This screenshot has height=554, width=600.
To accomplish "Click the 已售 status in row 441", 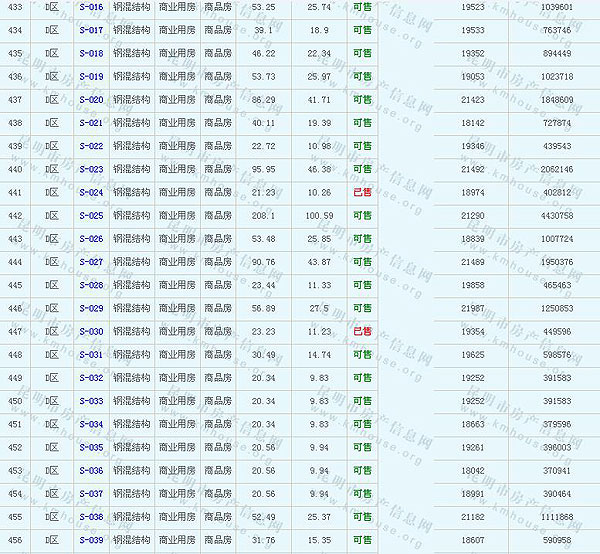I will point(362,192).
